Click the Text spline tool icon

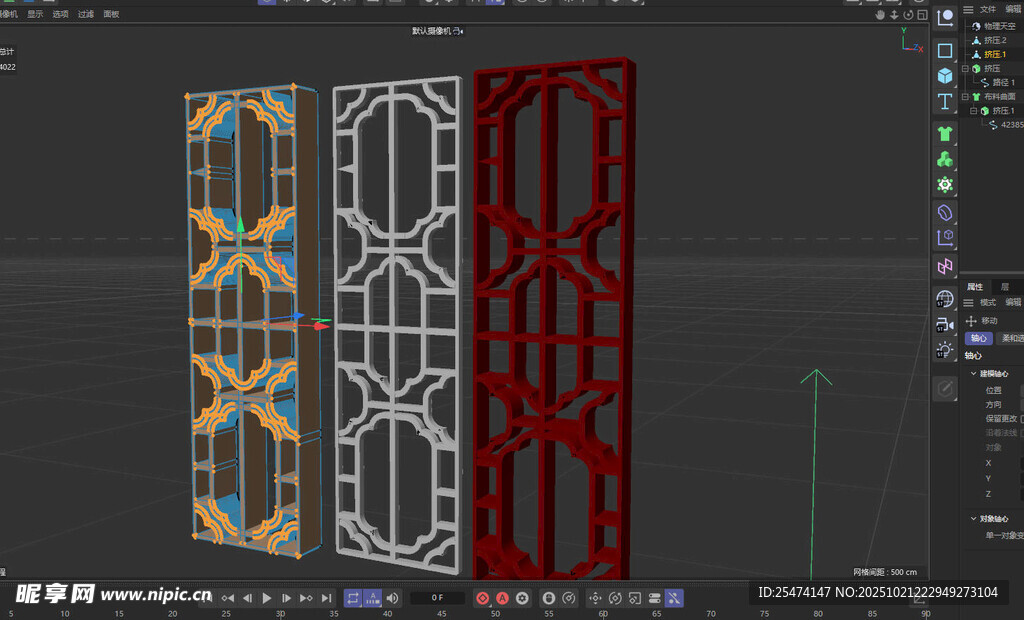tap(945, 102)
